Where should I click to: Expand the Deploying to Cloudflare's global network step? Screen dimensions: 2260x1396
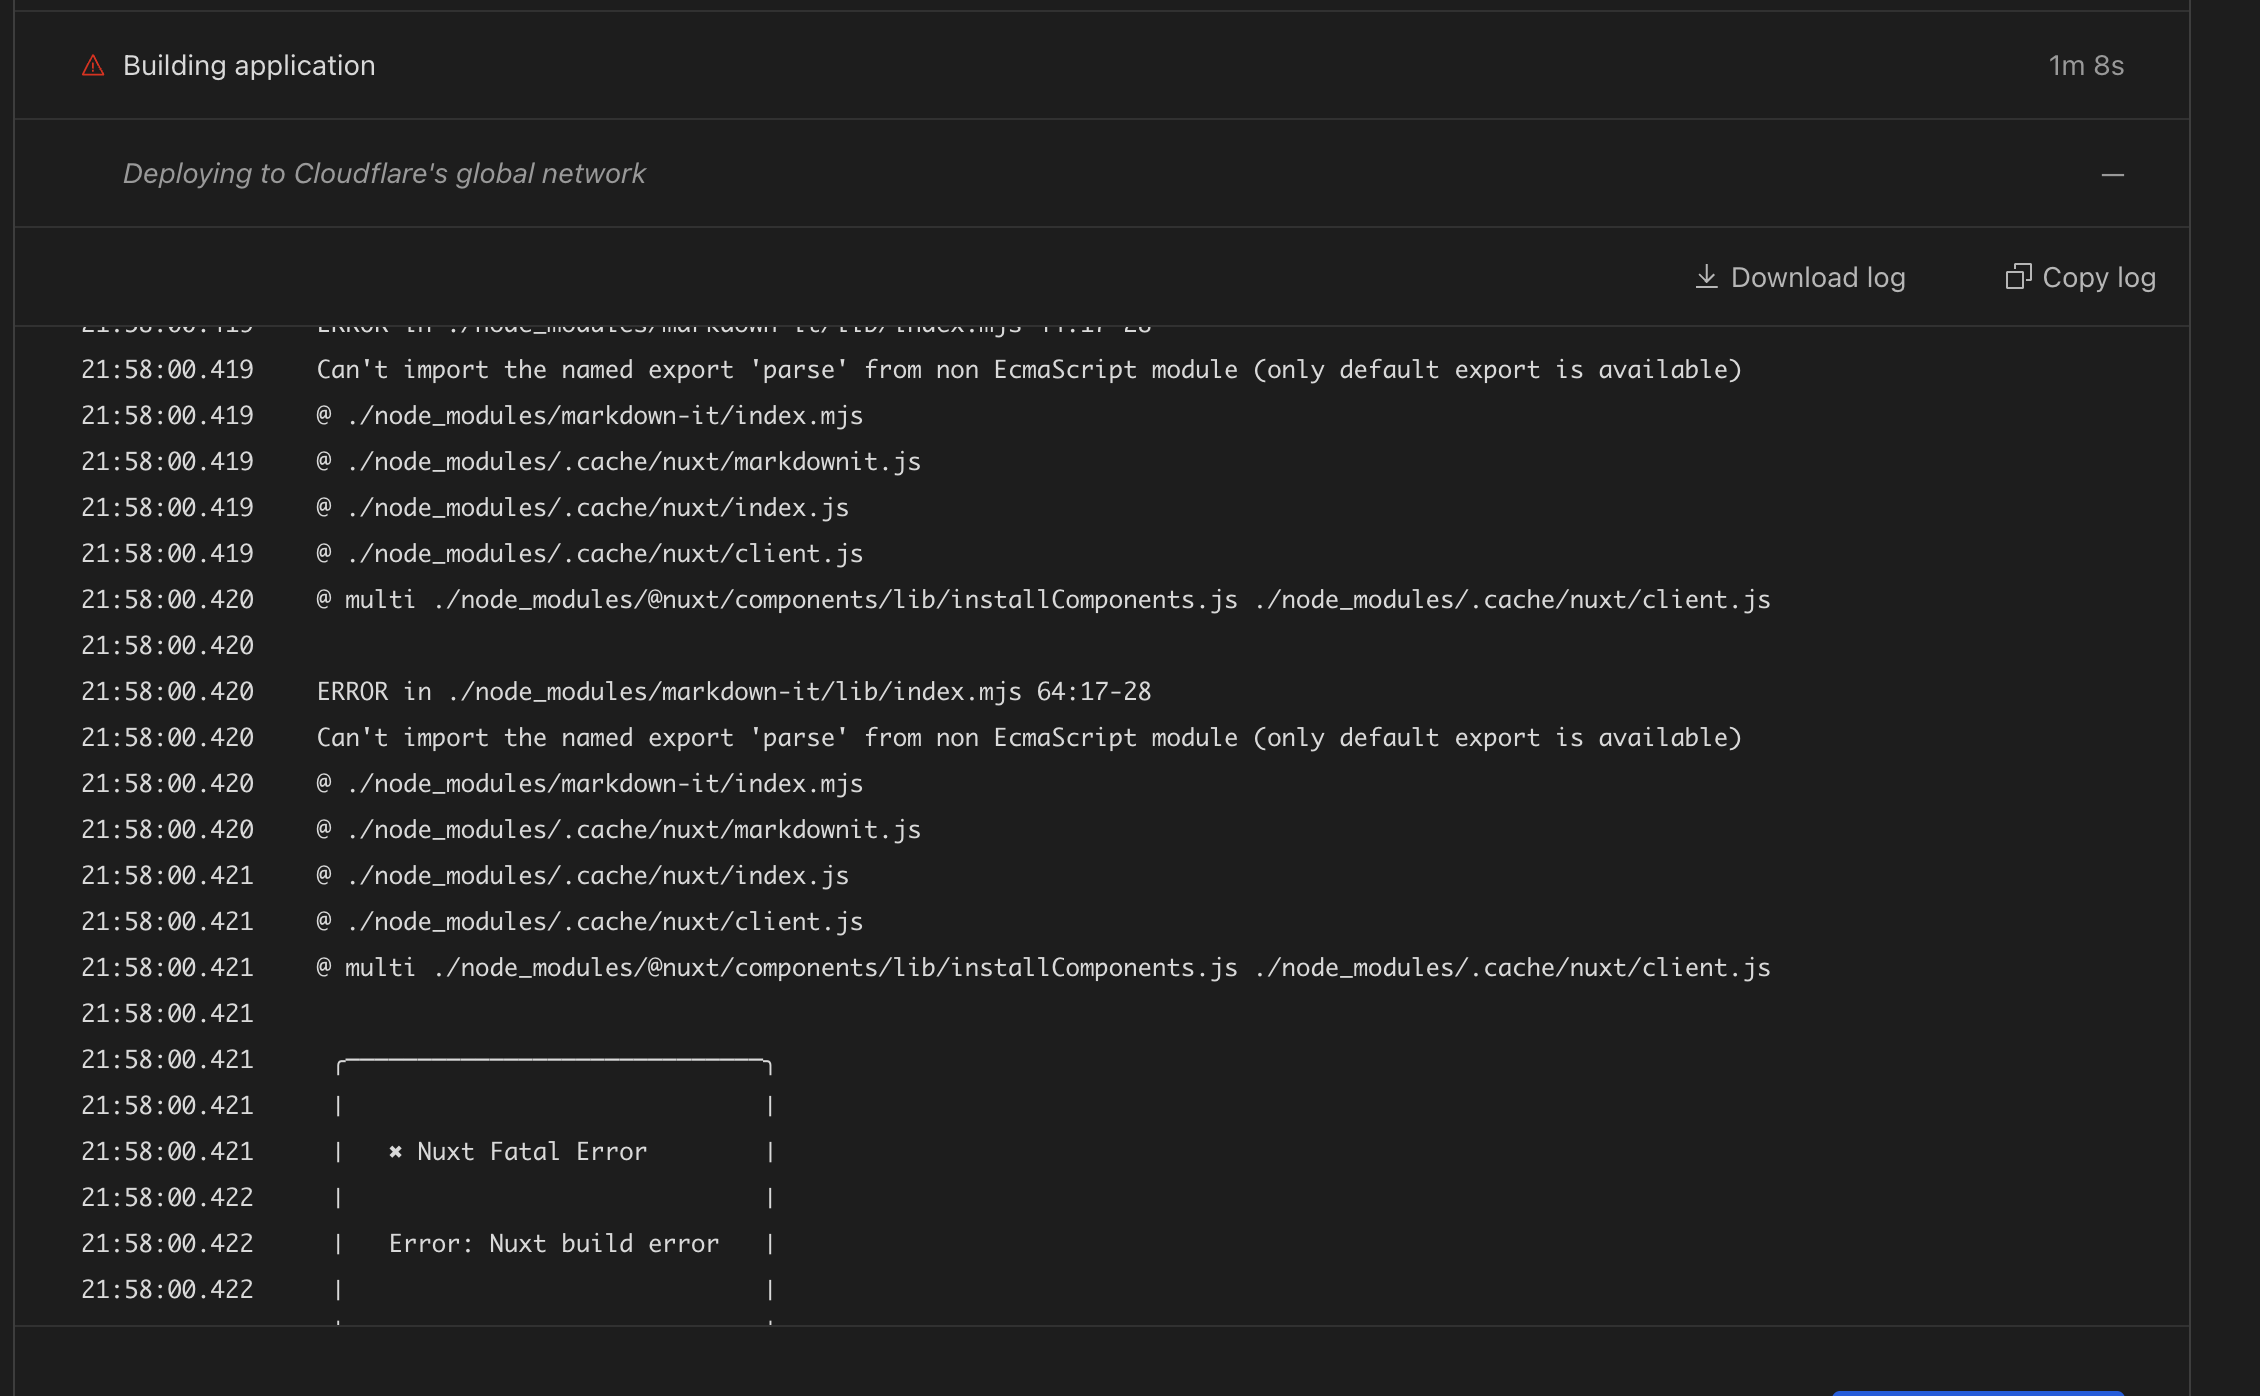pyautogui.click(x=384, y=174)
